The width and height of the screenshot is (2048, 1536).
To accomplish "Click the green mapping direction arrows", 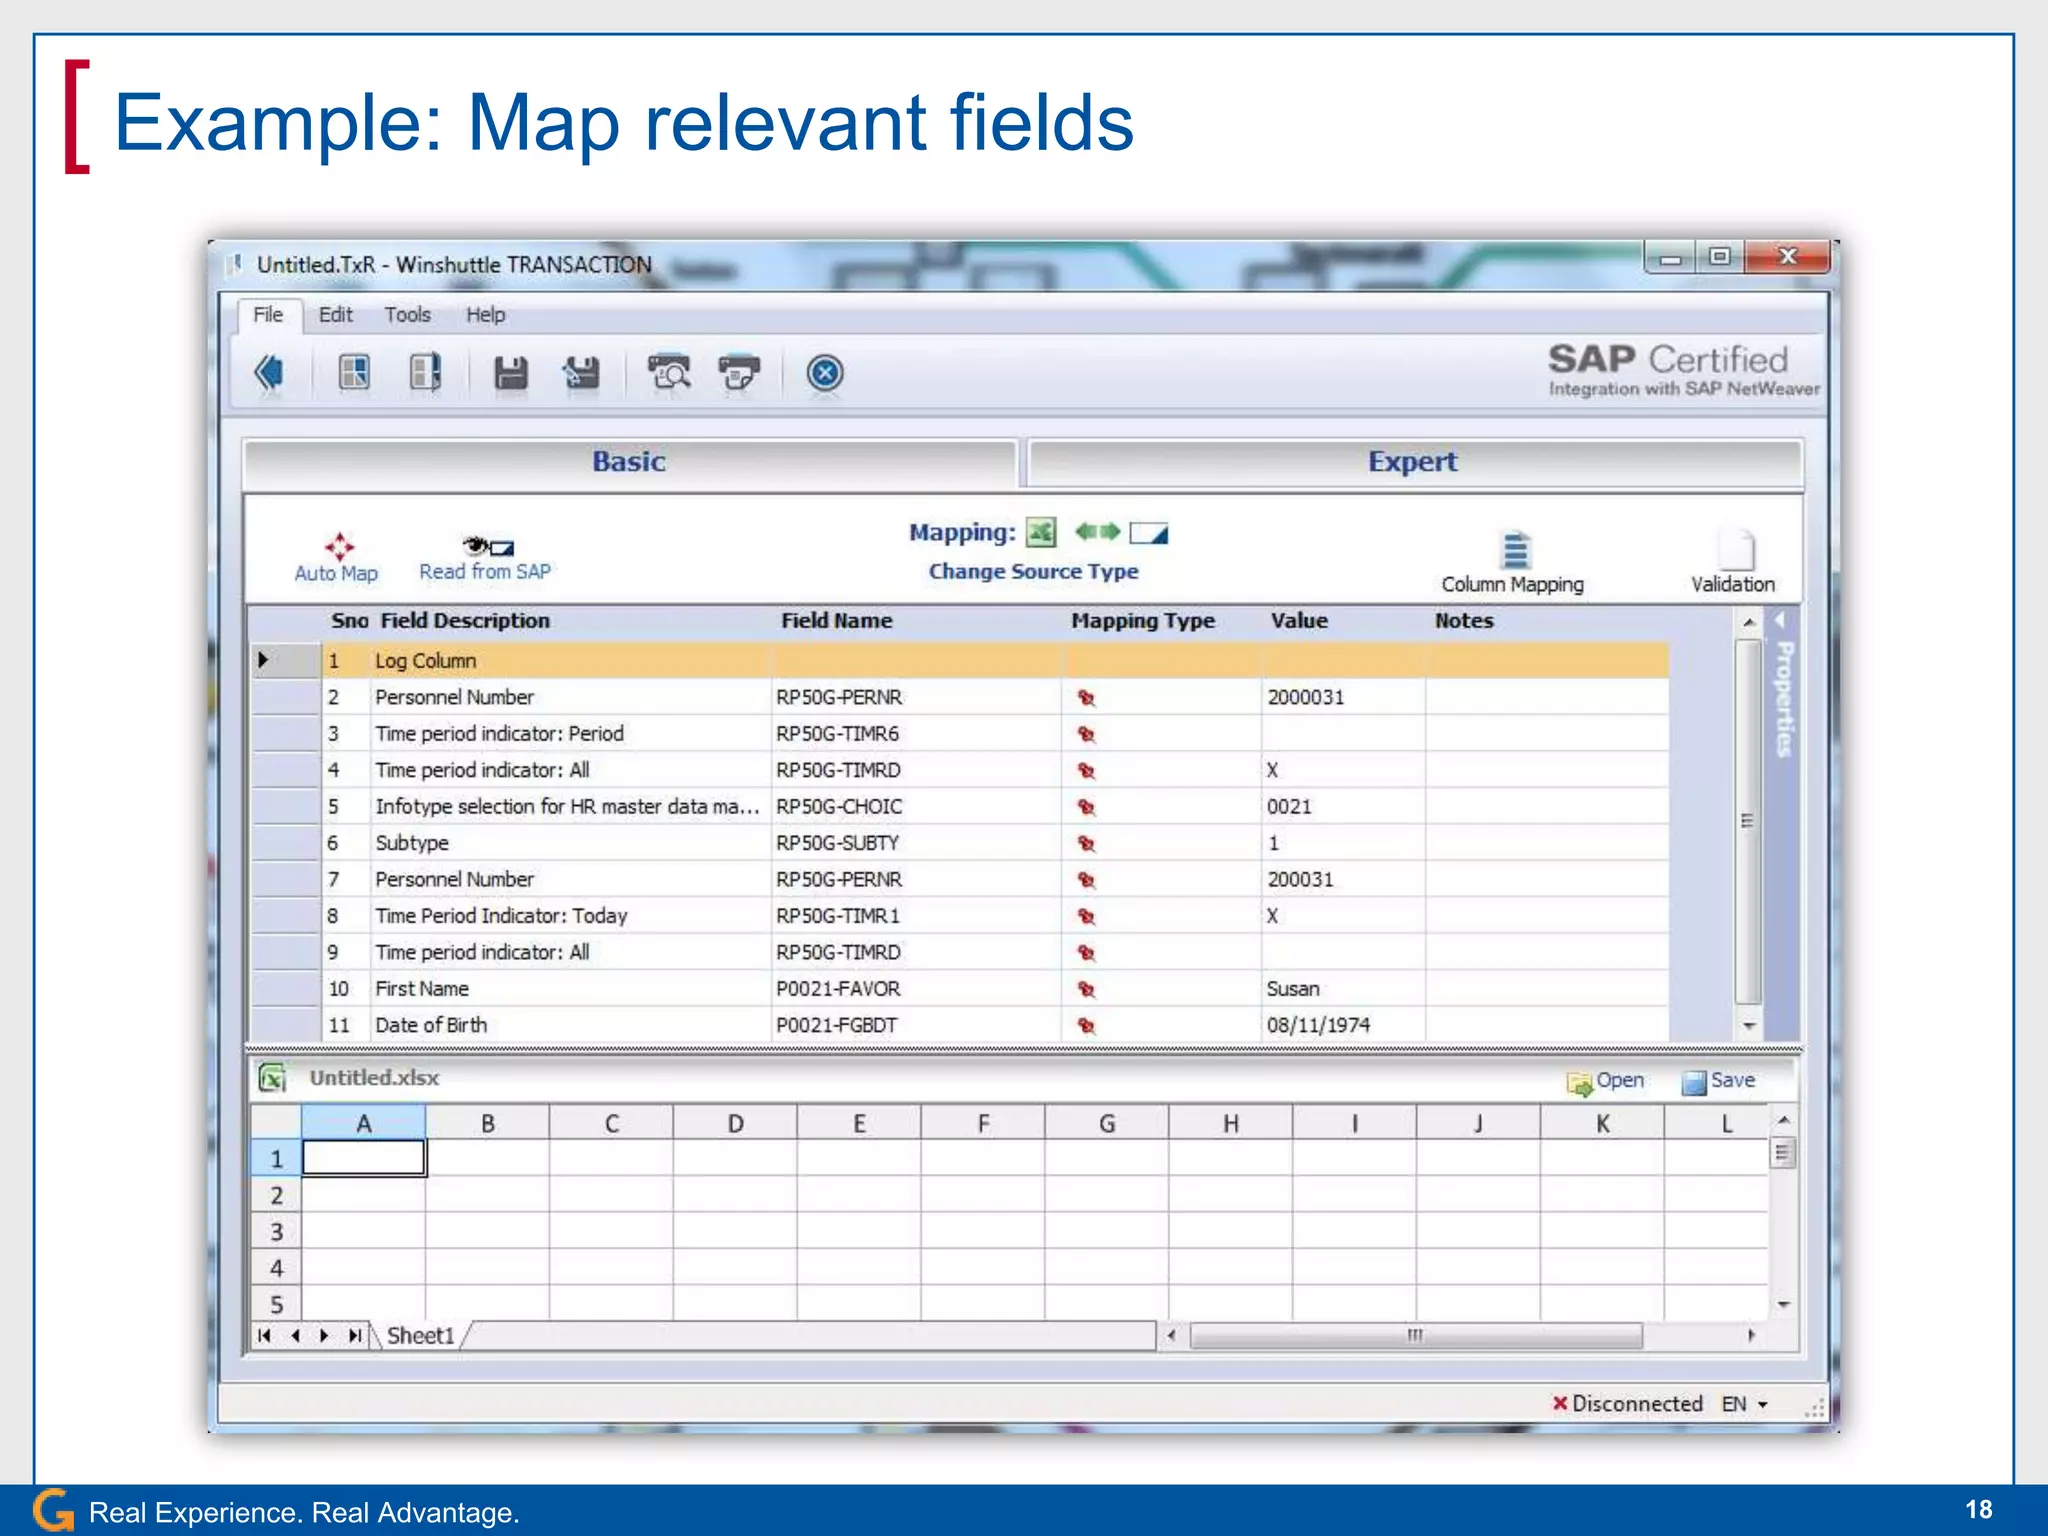I will tap(1097, 531).
